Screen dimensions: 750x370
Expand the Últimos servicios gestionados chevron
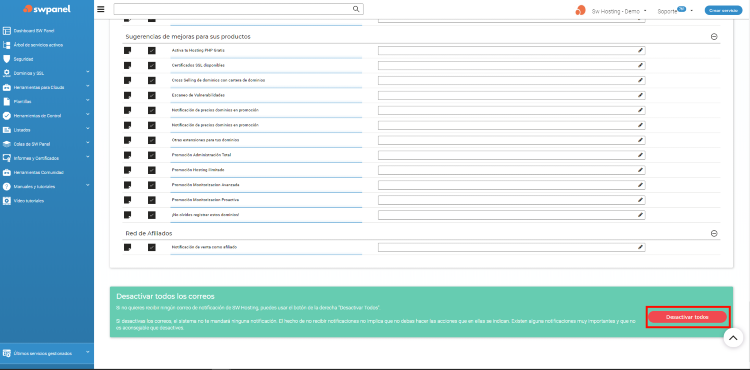(x=88, y=352)
